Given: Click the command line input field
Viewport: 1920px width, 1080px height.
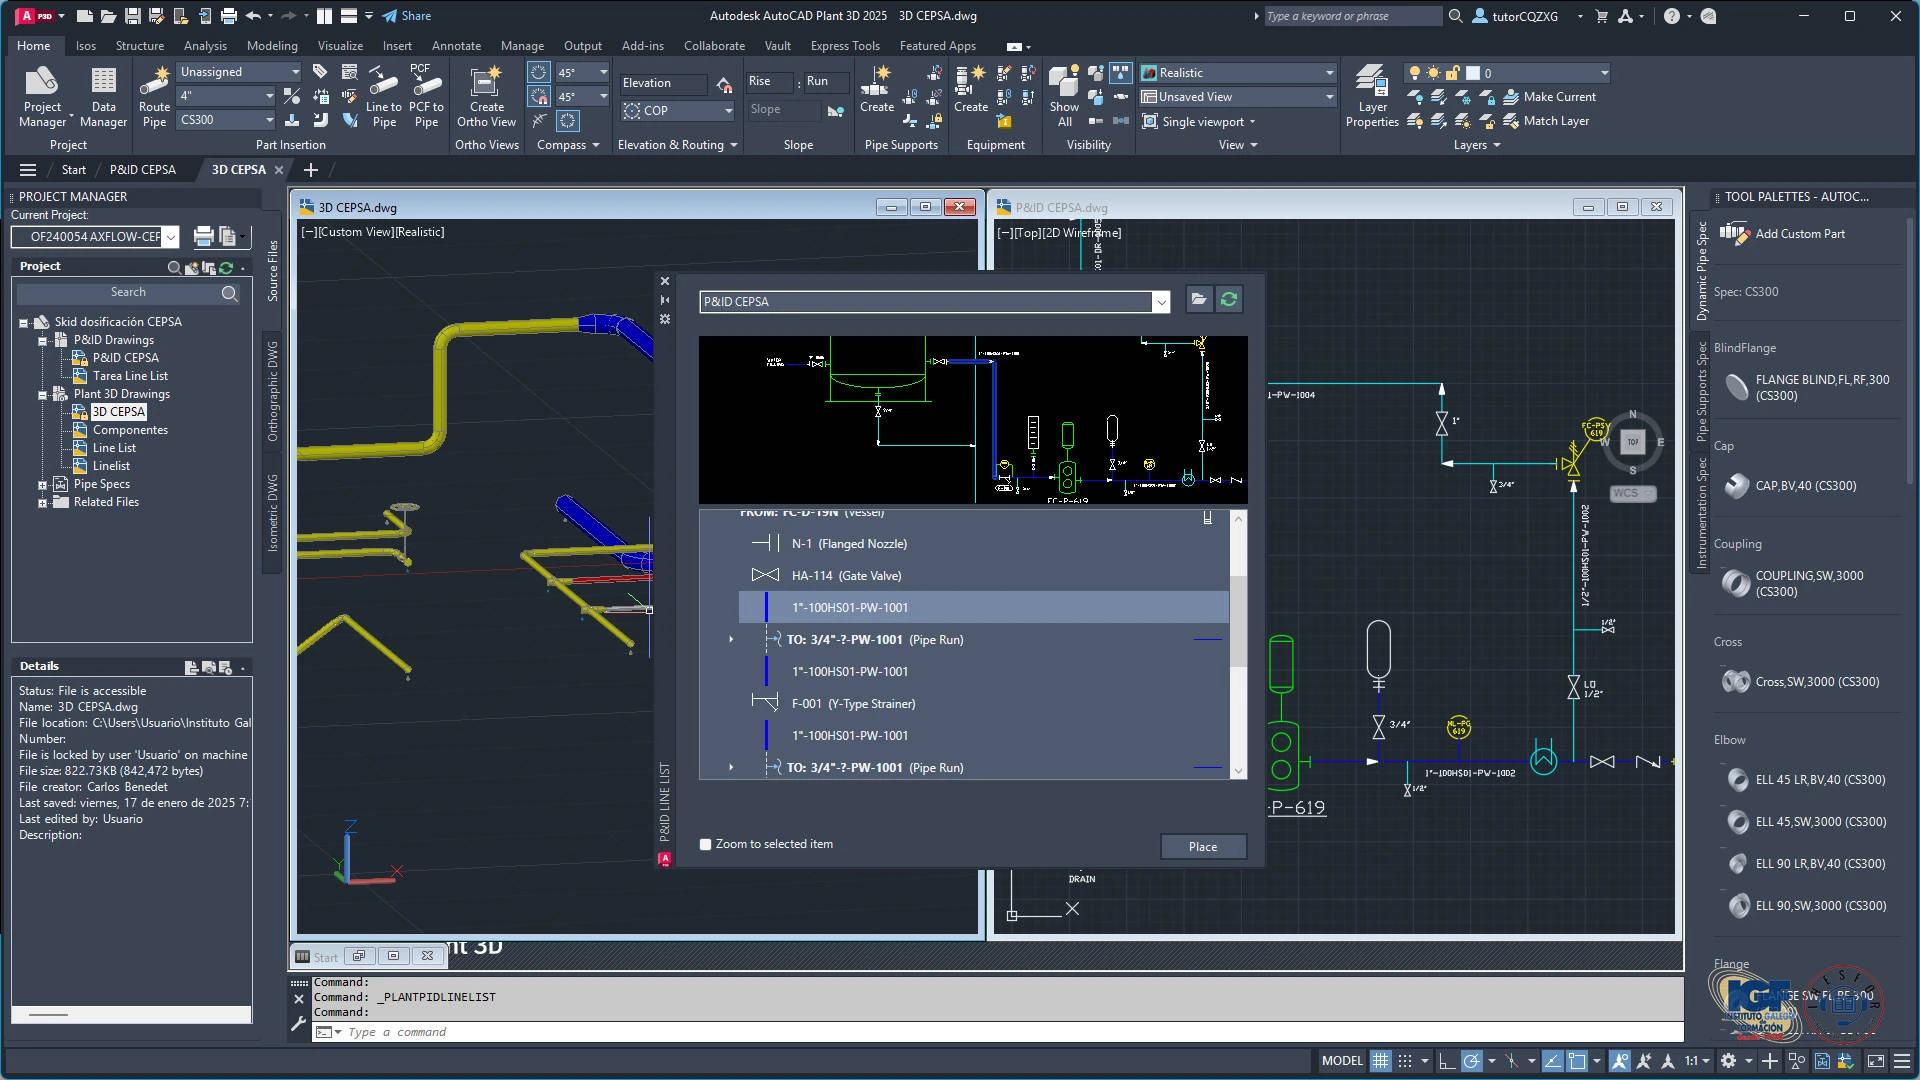Looking at the screenshot, I should click(1000, 1032).
